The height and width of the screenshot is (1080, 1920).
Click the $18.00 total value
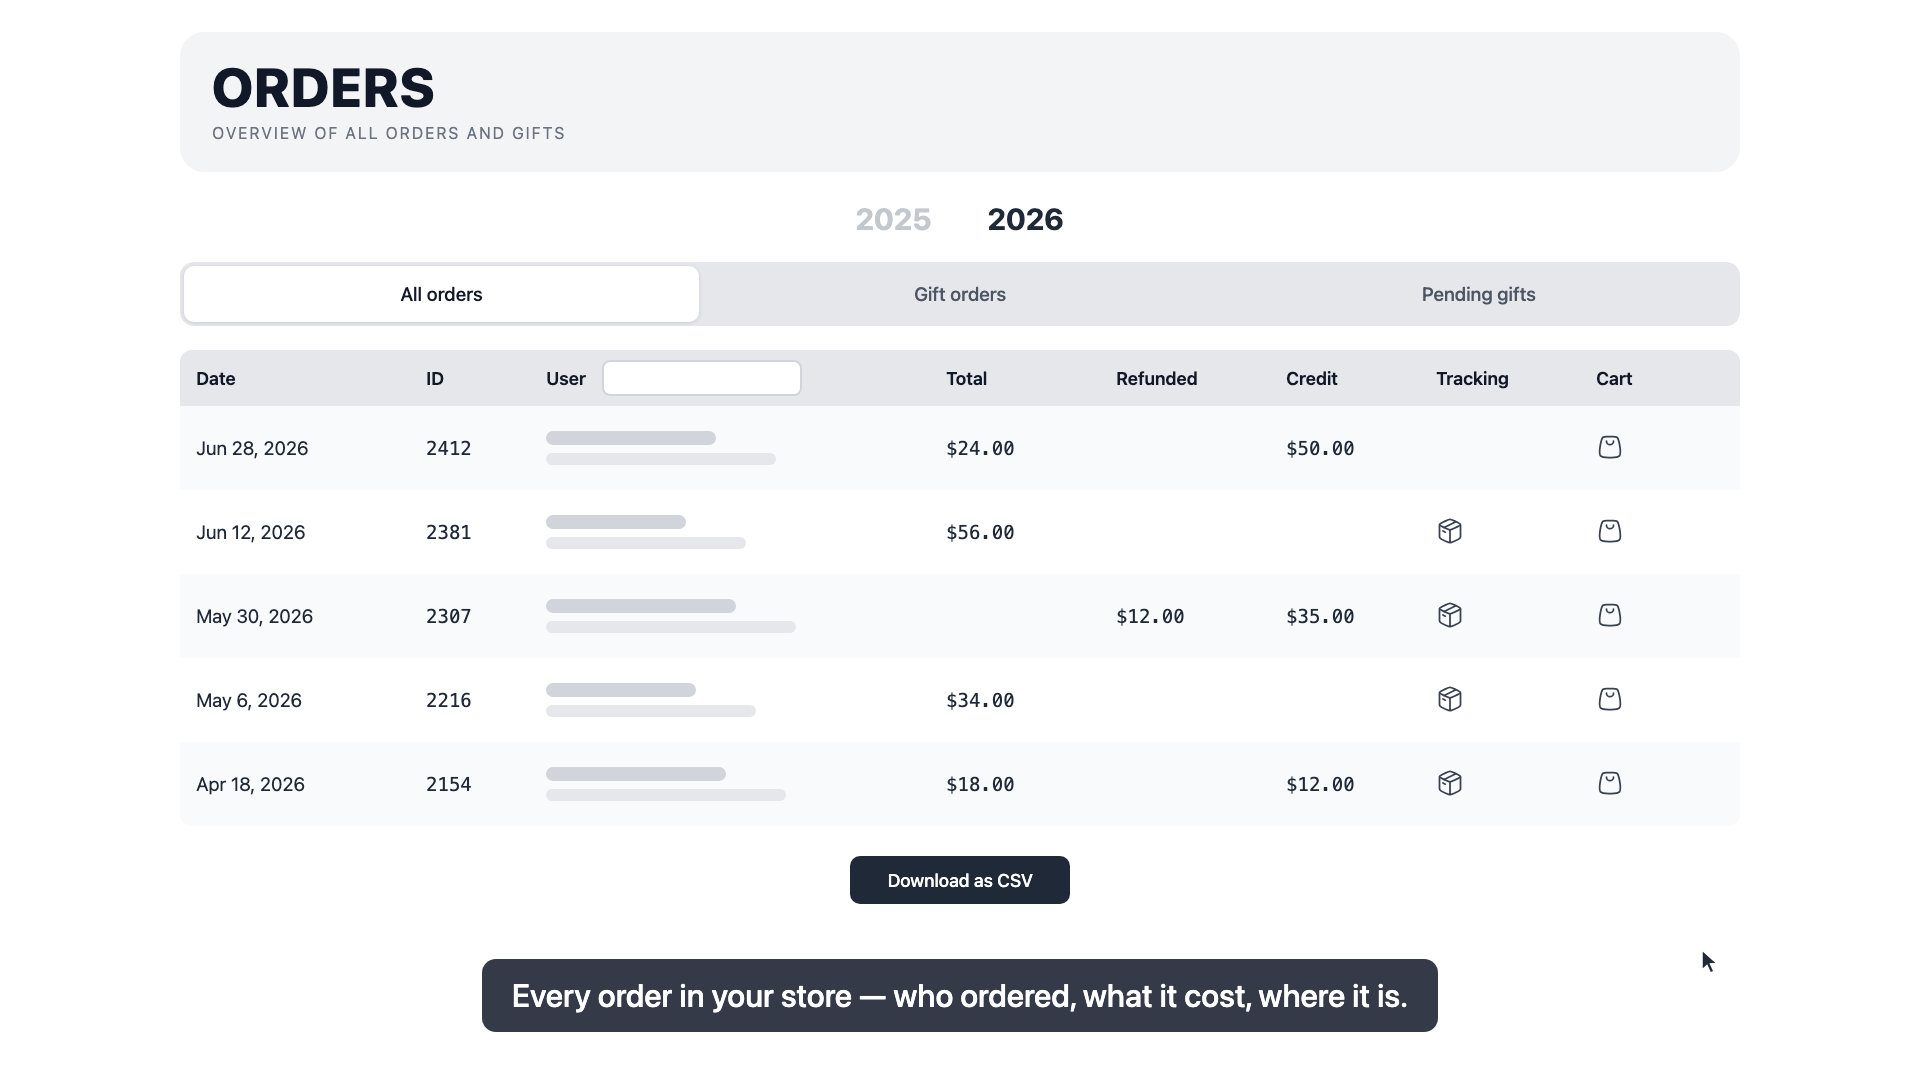click(x=980, y=784)
